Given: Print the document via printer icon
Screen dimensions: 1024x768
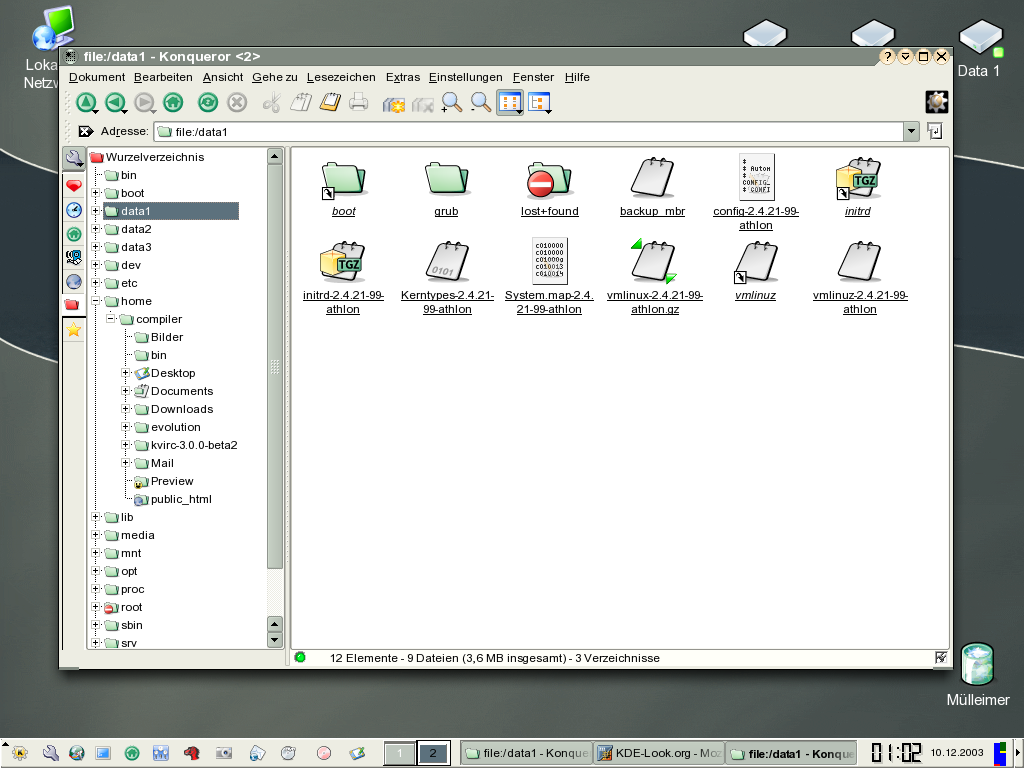Looking at the screenshot, I should tap(359, 103).
